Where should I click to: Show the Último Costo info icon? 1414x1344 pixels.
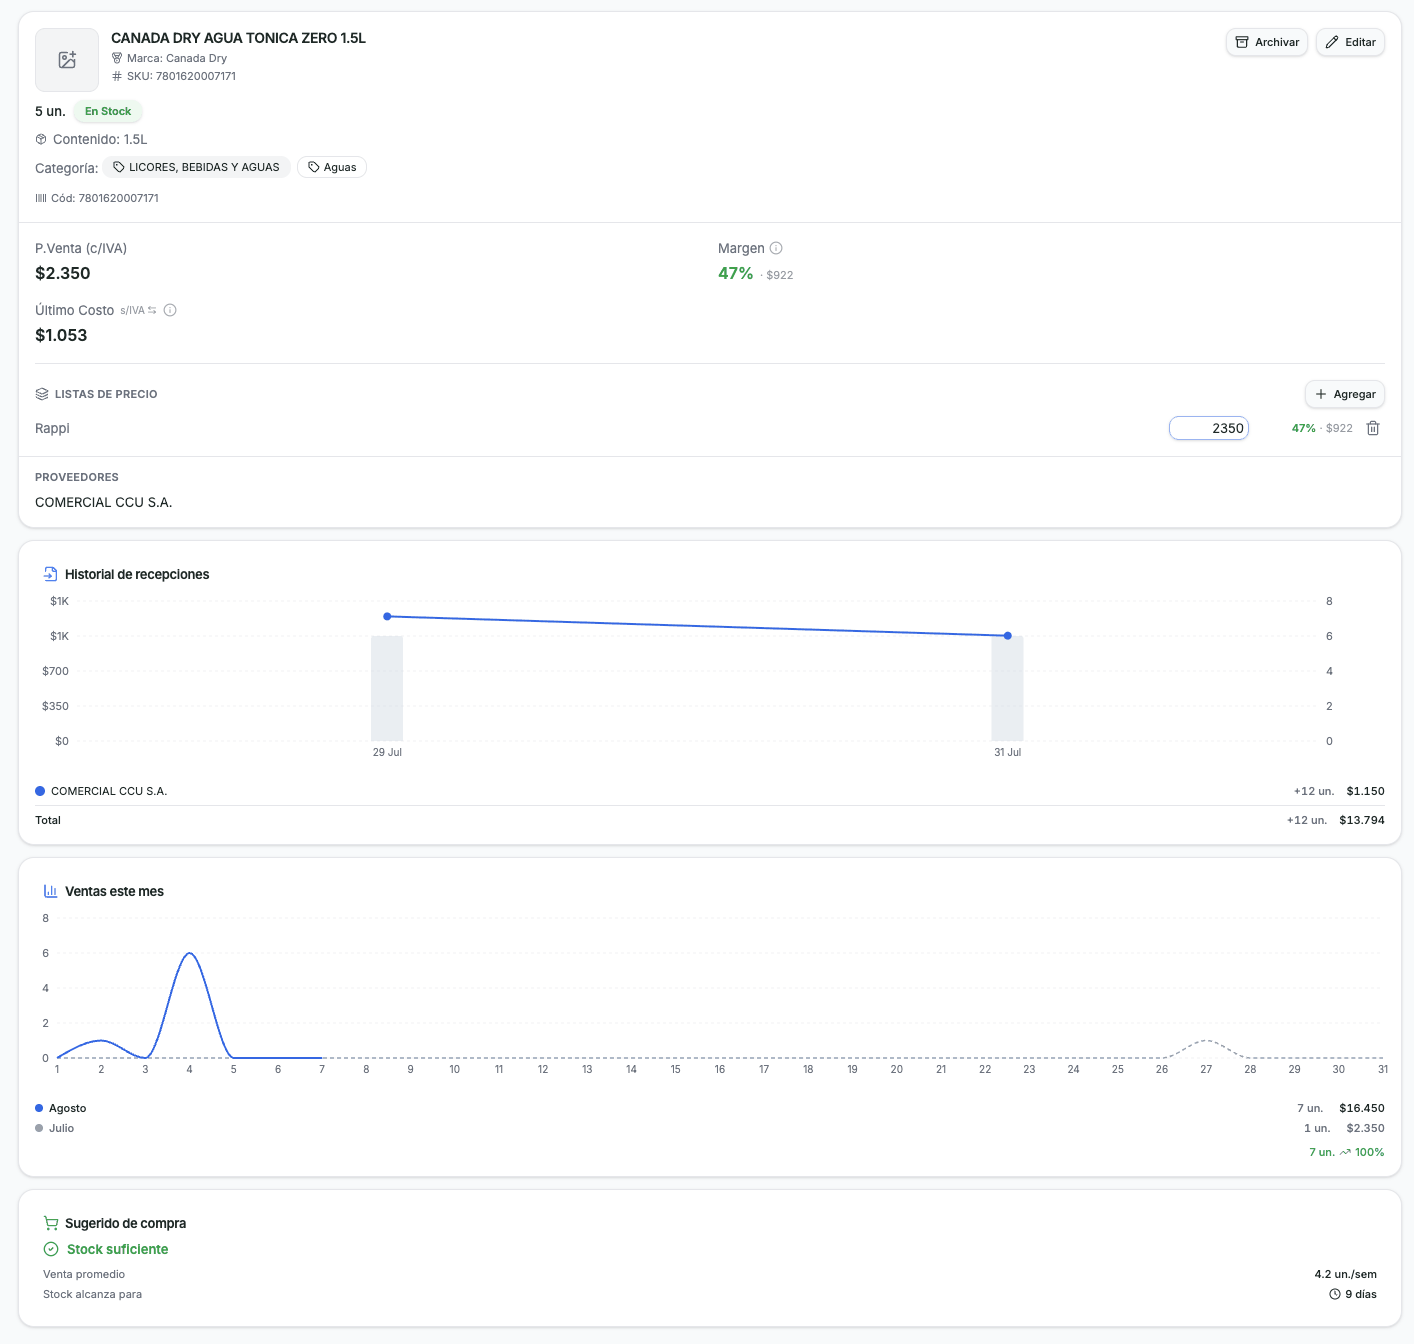point(170,310)
